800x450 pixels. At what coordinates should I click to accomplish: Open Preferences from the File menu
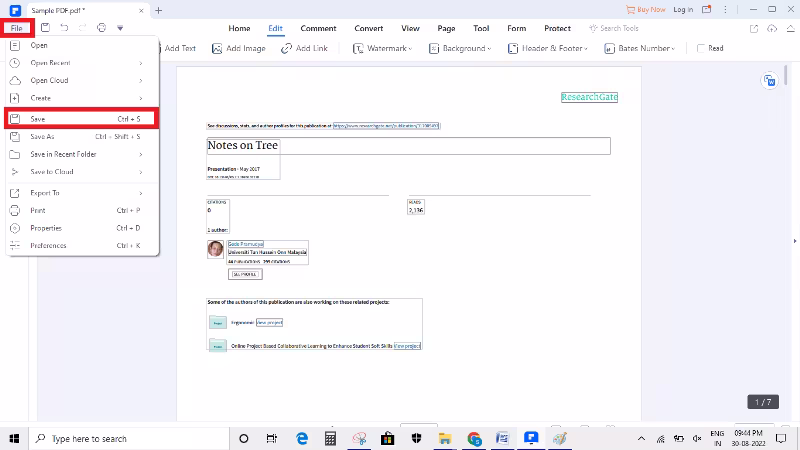point(82,245)
